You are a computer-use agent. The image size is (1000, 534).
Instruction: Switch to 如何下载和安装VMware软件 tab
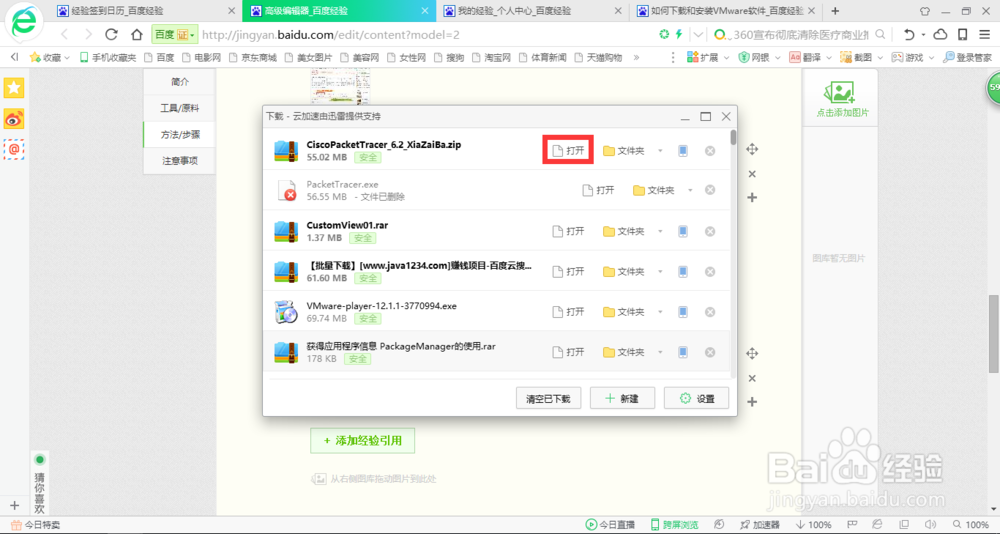click(x=724, y=11)
